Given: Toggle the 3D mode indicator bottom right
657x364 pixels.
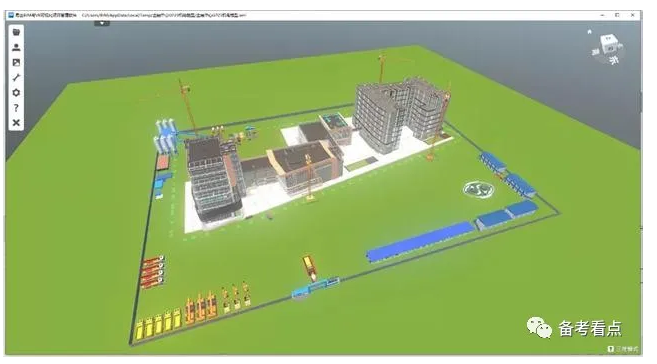Looking at the screenshot, I should pos(623,349).
